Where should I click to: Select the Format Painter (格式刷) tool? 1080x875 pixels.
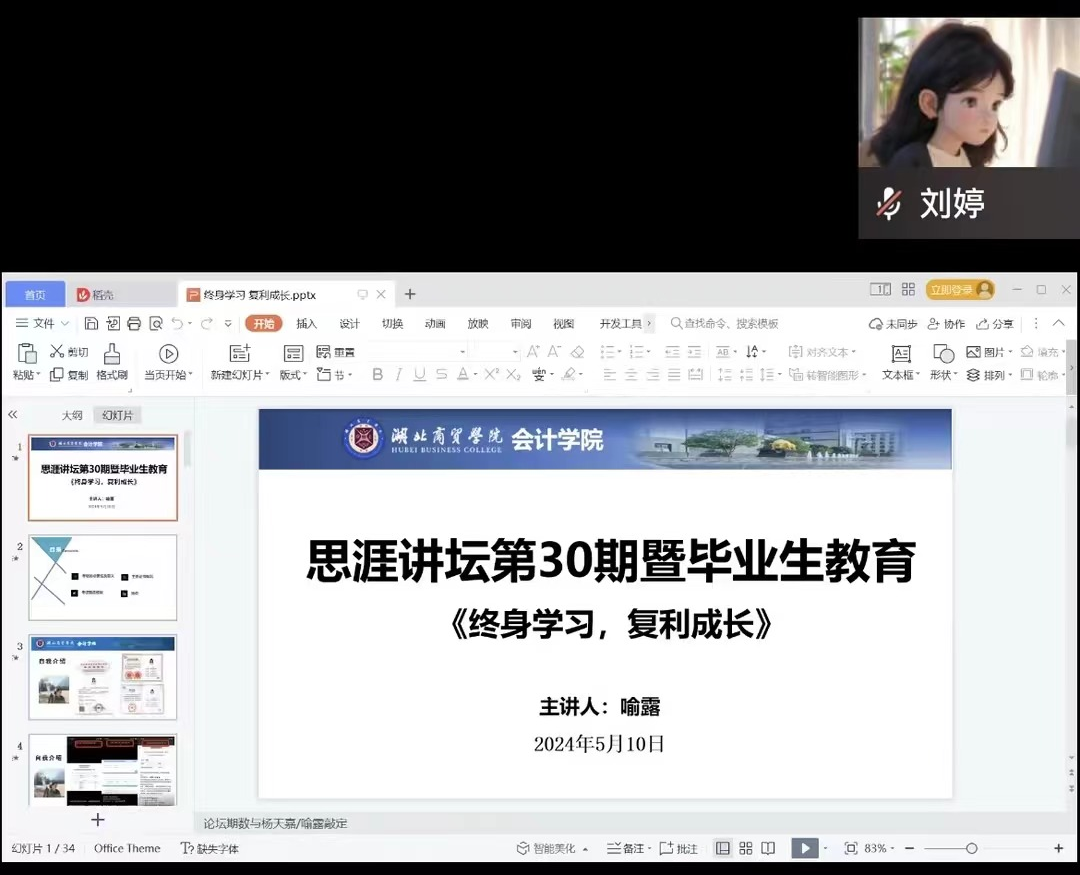click(111, 362)
